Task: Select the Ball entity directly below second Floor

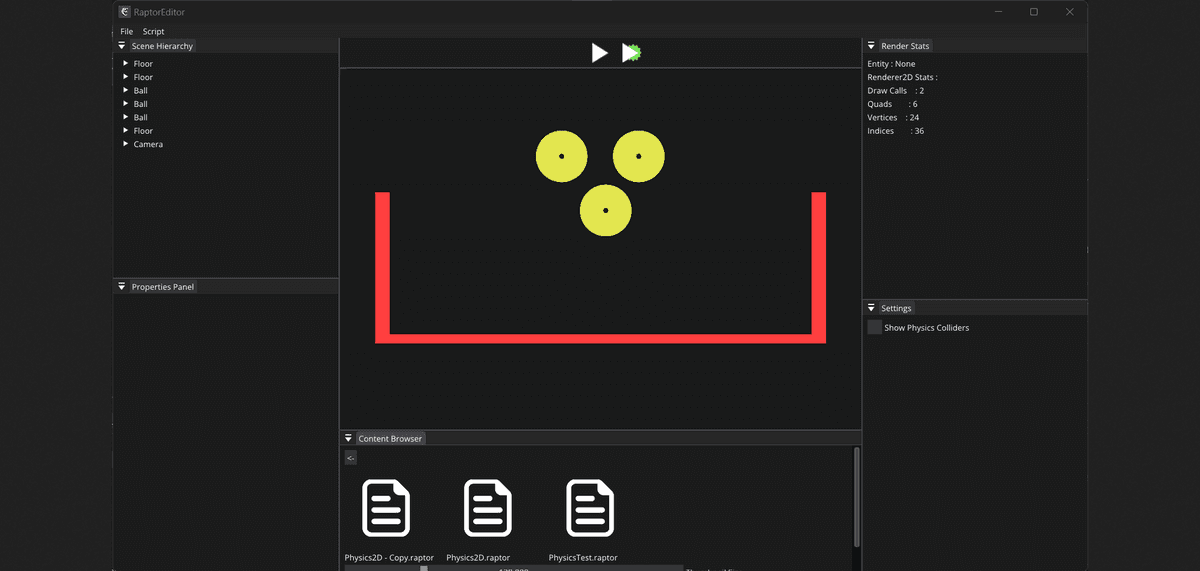Action: point(141,90)
